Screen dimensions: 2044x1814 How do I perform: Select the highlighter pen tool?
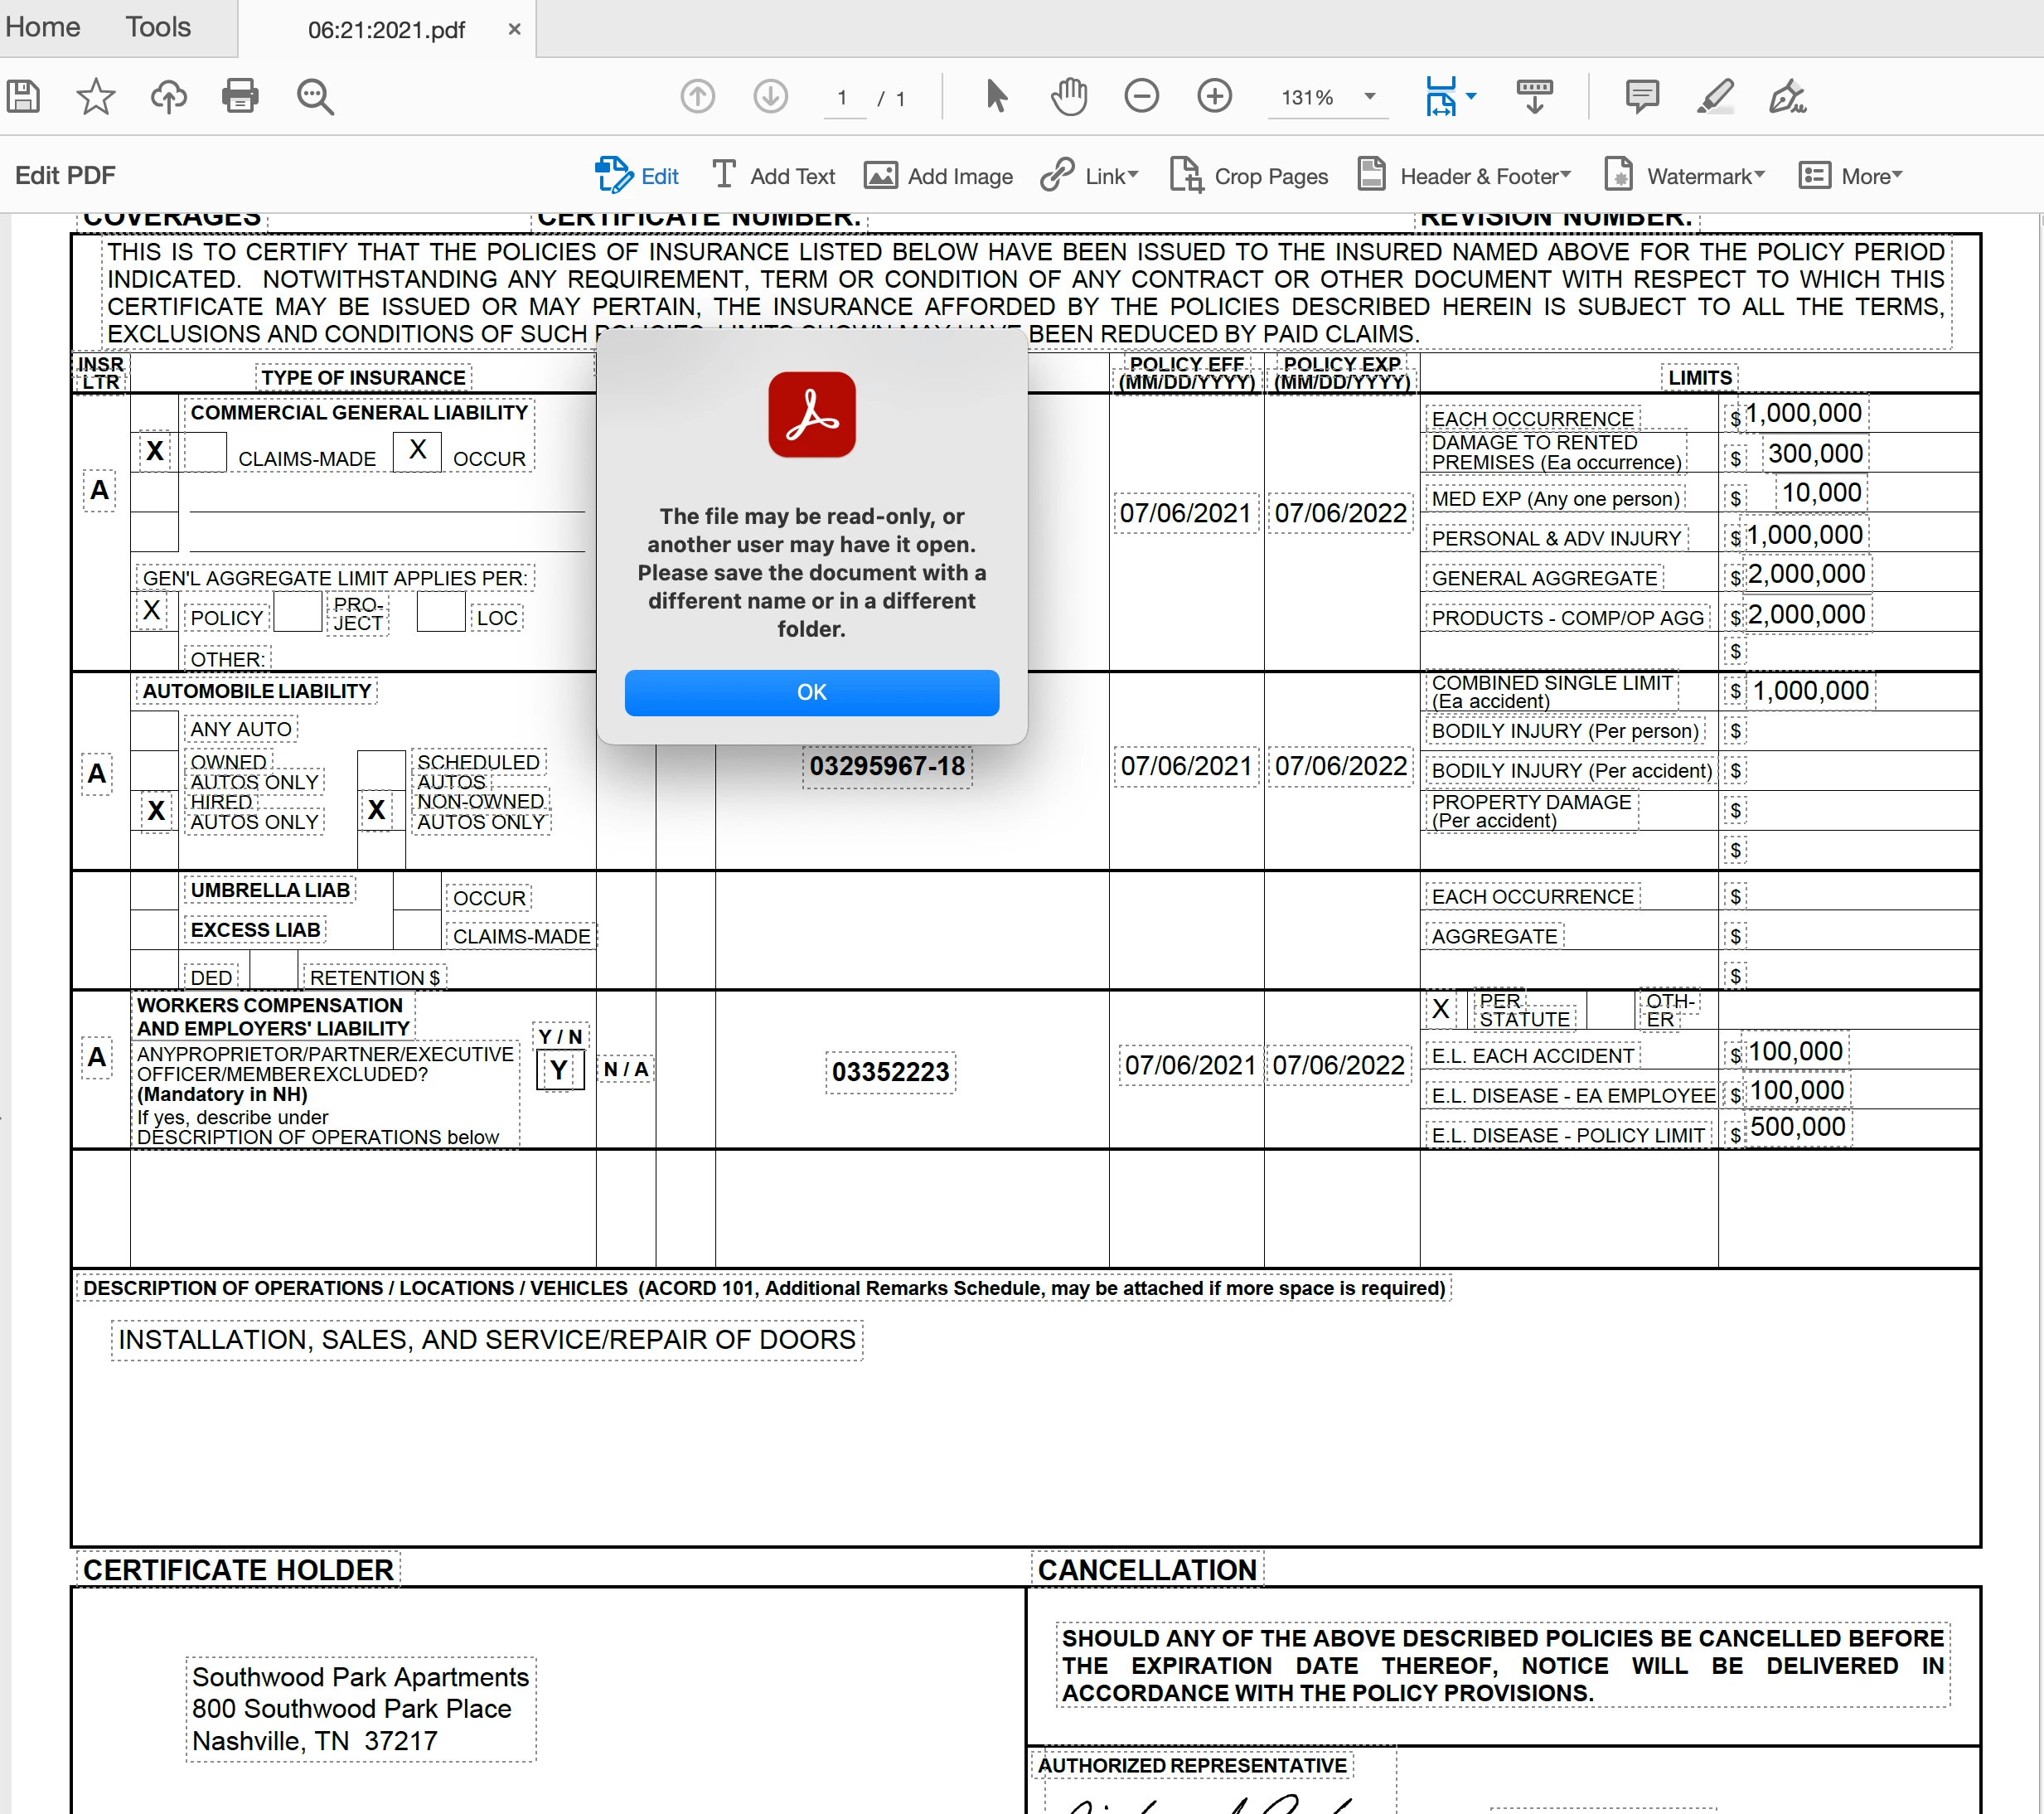[x=1715, y=97]
